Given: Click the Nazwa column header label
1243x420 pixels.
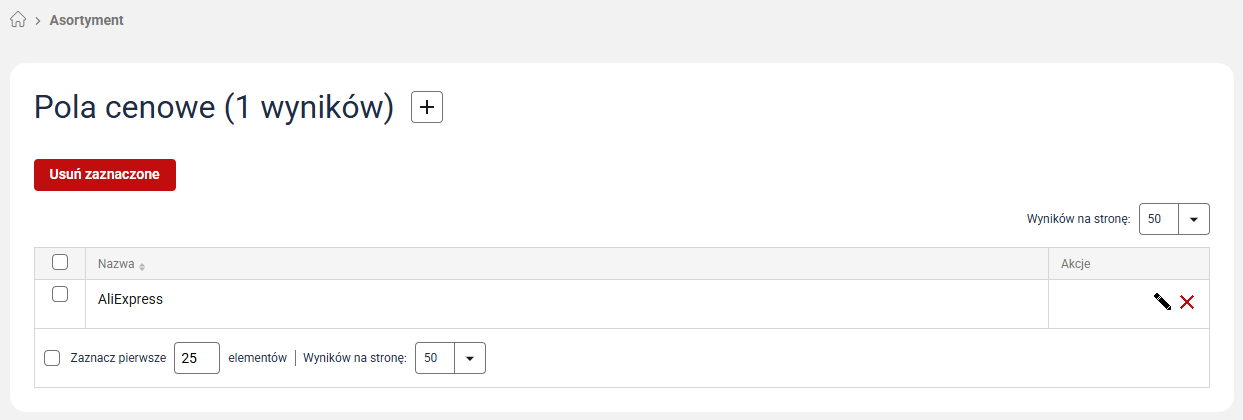Looking at the screenshot, I should tap(116, 264).
